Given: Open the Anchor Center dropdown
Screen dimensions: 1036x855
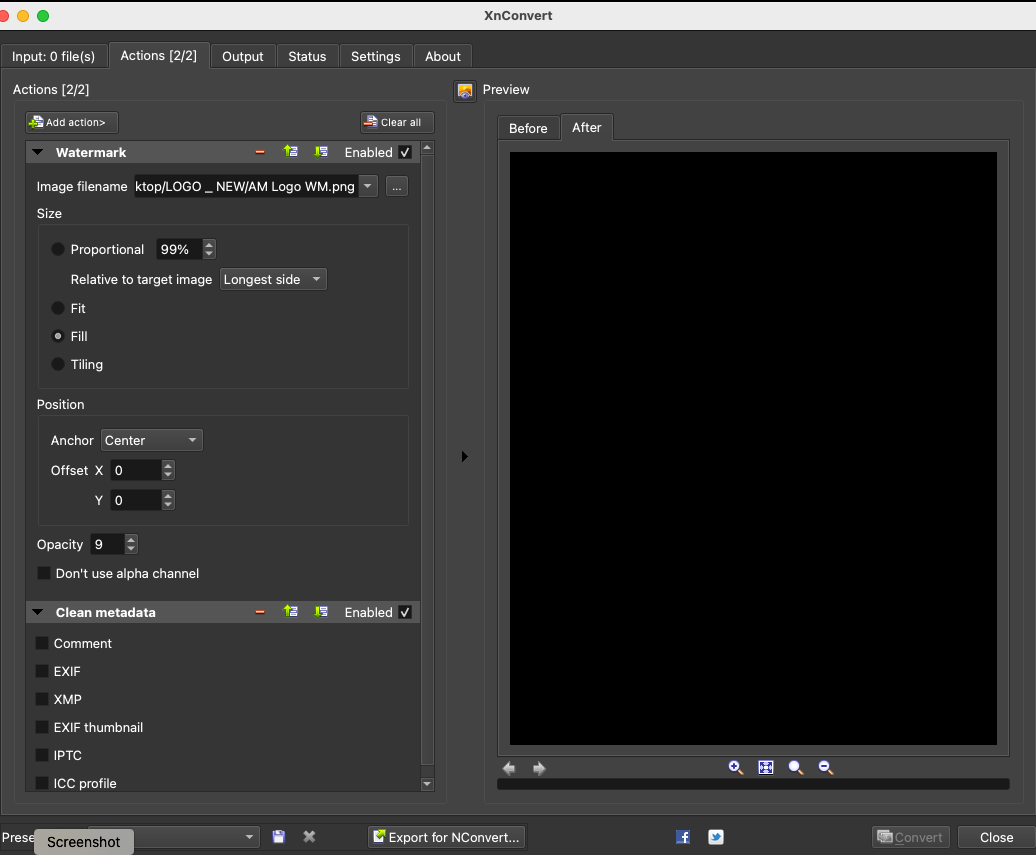Looking at the screenshot, I should [152, 440].
